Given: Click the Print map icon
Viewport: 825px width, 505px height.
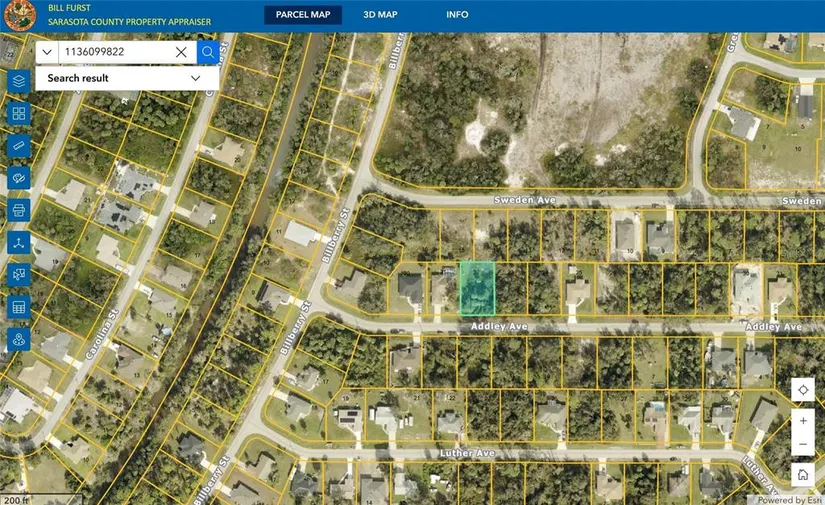Looking at the screenshot, I should [x=18, y=210].
